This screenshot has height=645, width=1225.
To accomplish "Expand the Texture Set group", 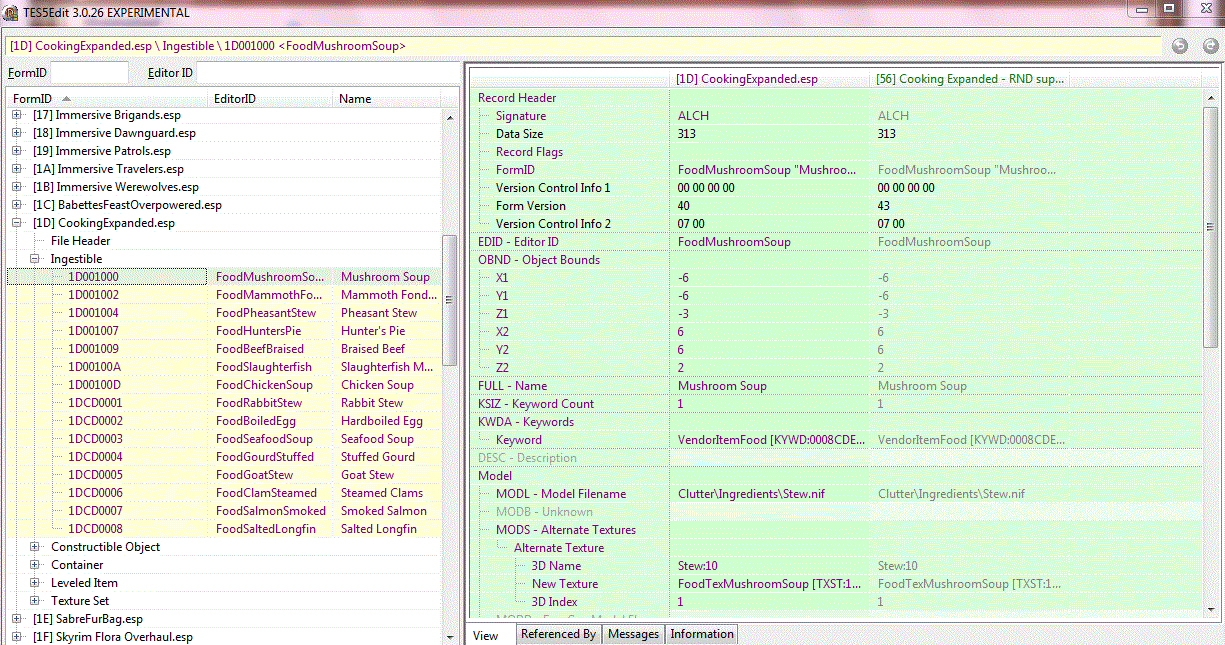I will coord(35,601).
